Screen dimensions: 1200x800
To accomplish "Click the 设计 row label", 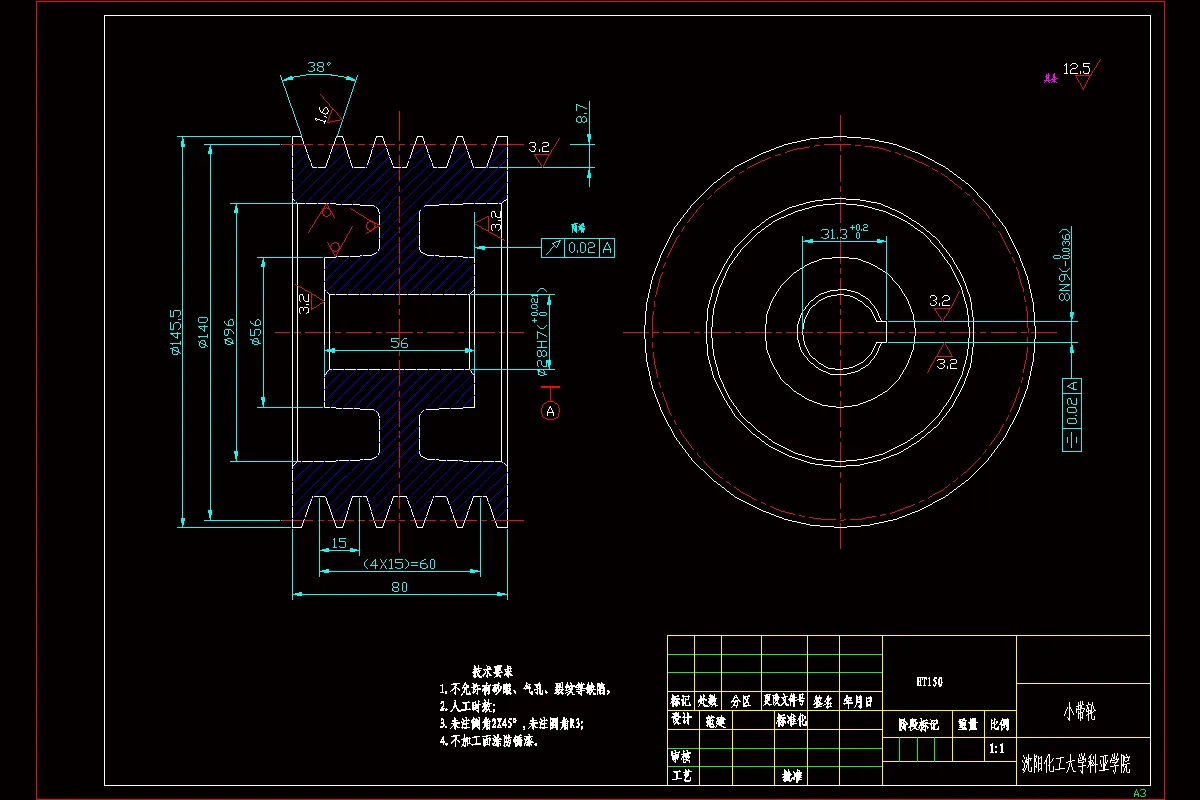I will point(681,719).
